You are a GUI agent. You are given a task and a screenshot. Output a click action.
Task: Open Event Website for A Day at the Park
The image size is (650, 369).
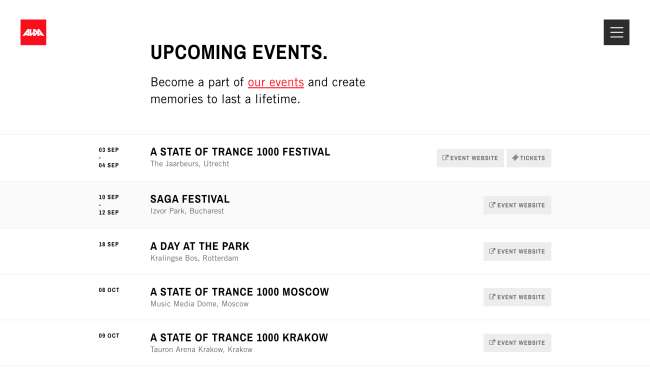[x=517, y=252]
